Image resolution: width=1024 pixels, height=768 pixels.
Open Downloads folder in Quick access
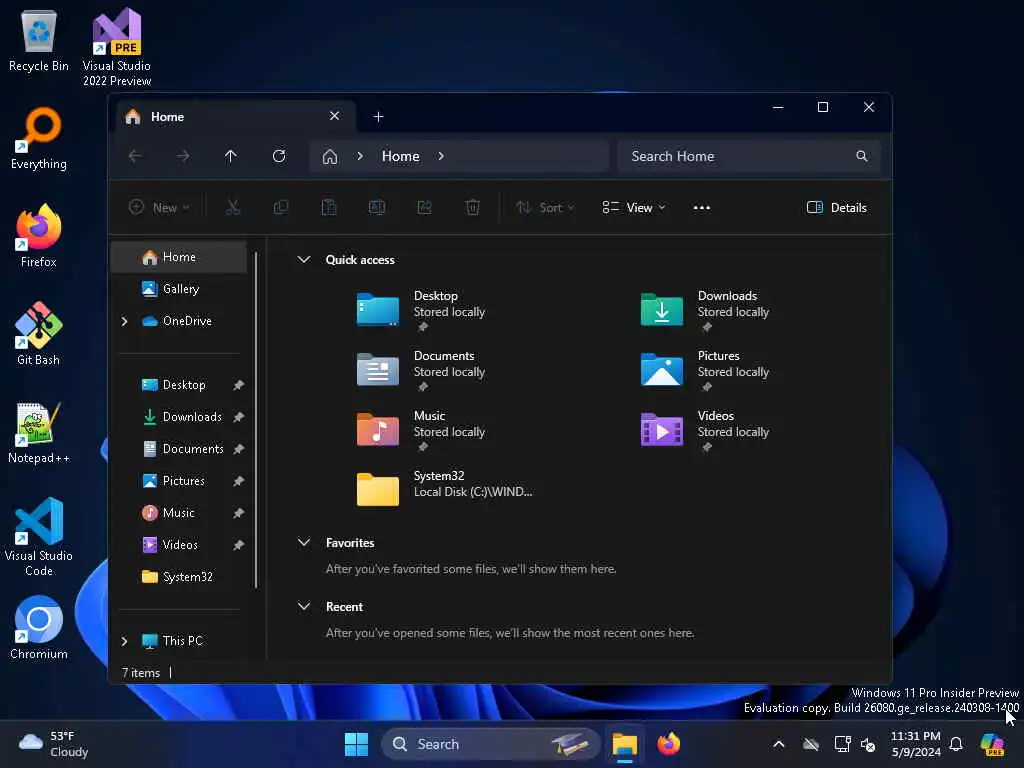[x=705, y=310]
